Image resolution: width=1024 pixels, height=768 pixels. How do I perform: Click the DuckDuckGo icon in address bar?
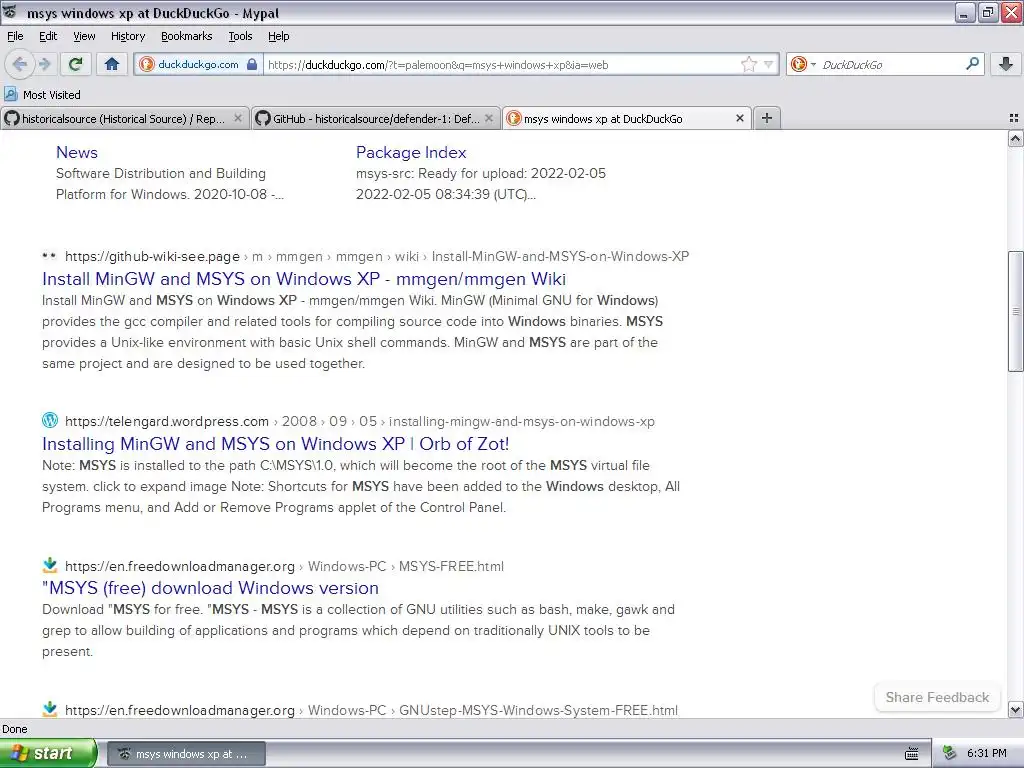[x=147, y=64]
